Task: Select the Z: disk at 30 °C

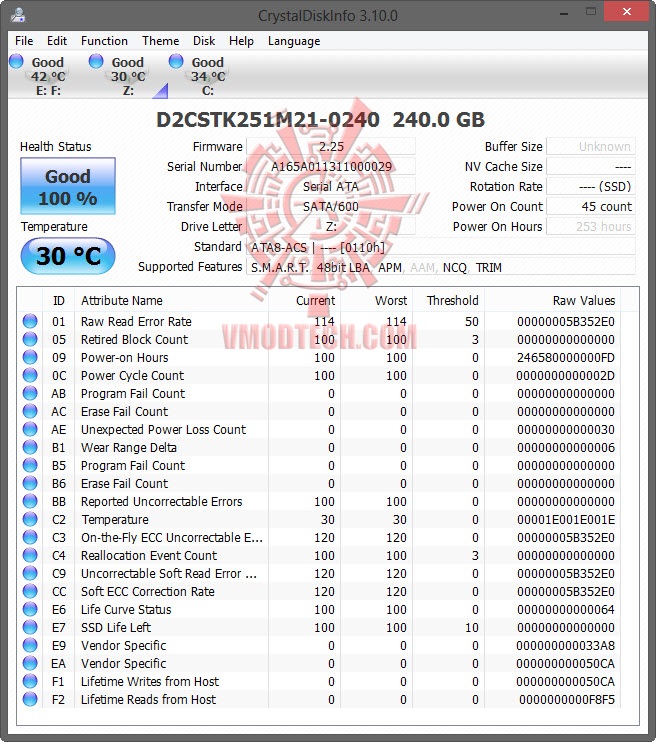Action: click(128, 76)
